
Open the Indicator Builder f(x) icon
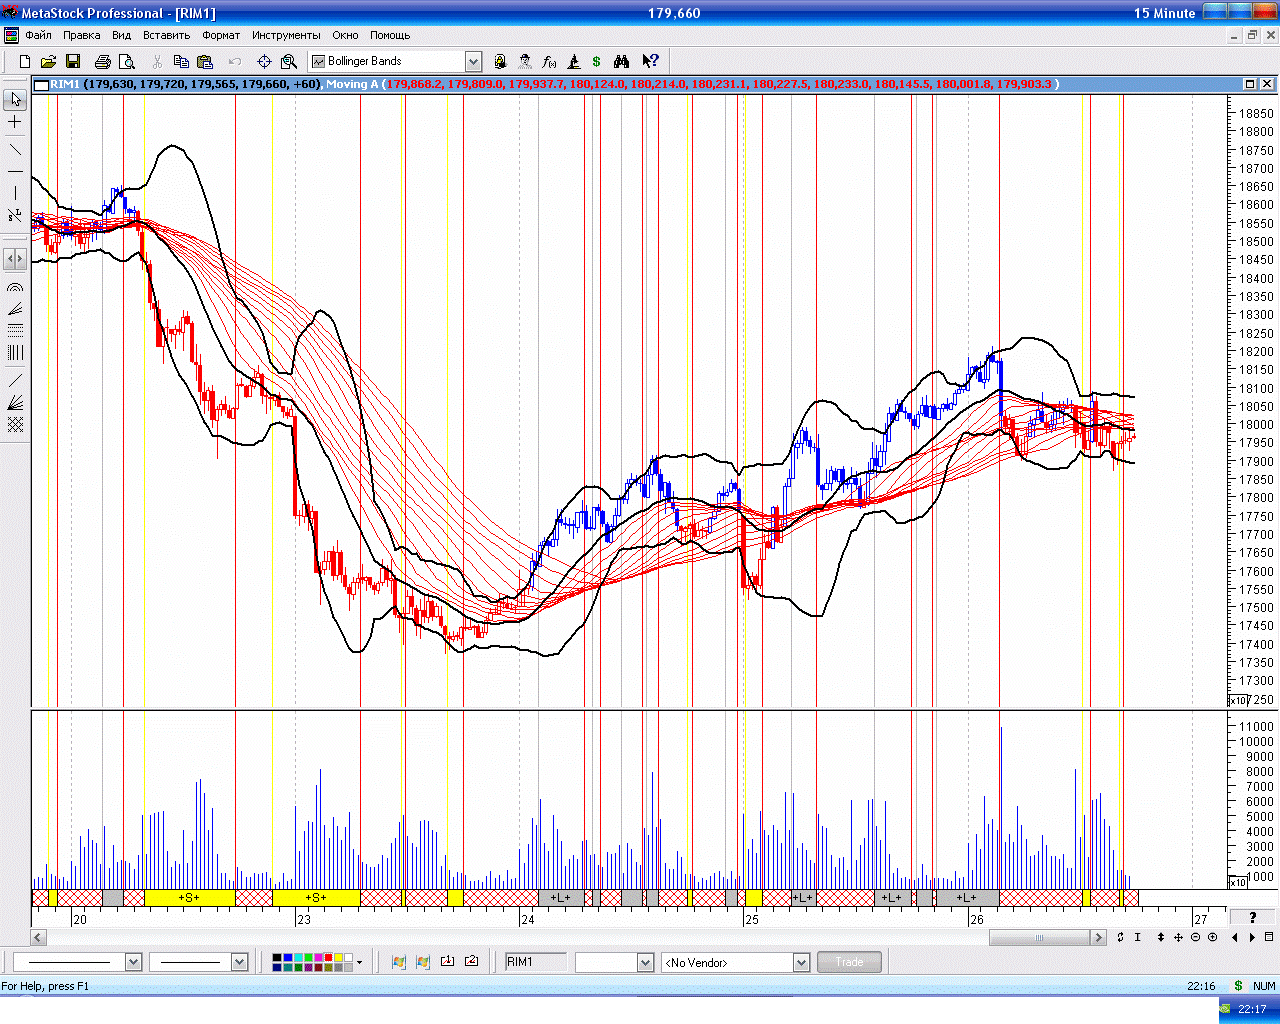(x=549, y=62)
